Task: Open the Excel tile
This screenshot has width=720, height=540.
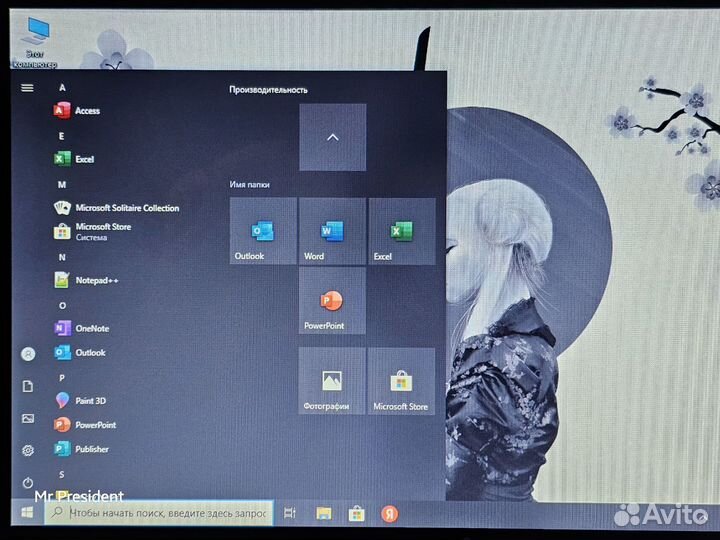Action: coord(402,231)
